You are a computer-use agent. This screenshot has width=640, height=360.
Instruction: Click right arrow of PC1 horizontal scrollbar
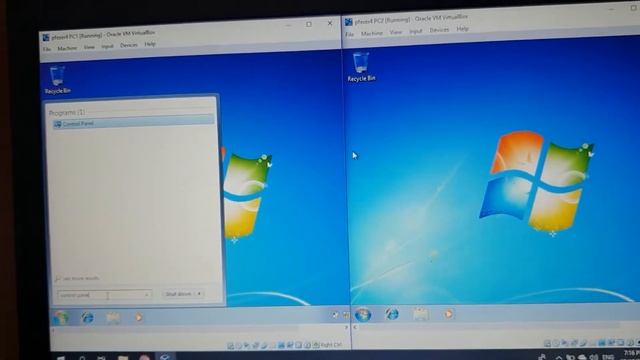point(347,327)
